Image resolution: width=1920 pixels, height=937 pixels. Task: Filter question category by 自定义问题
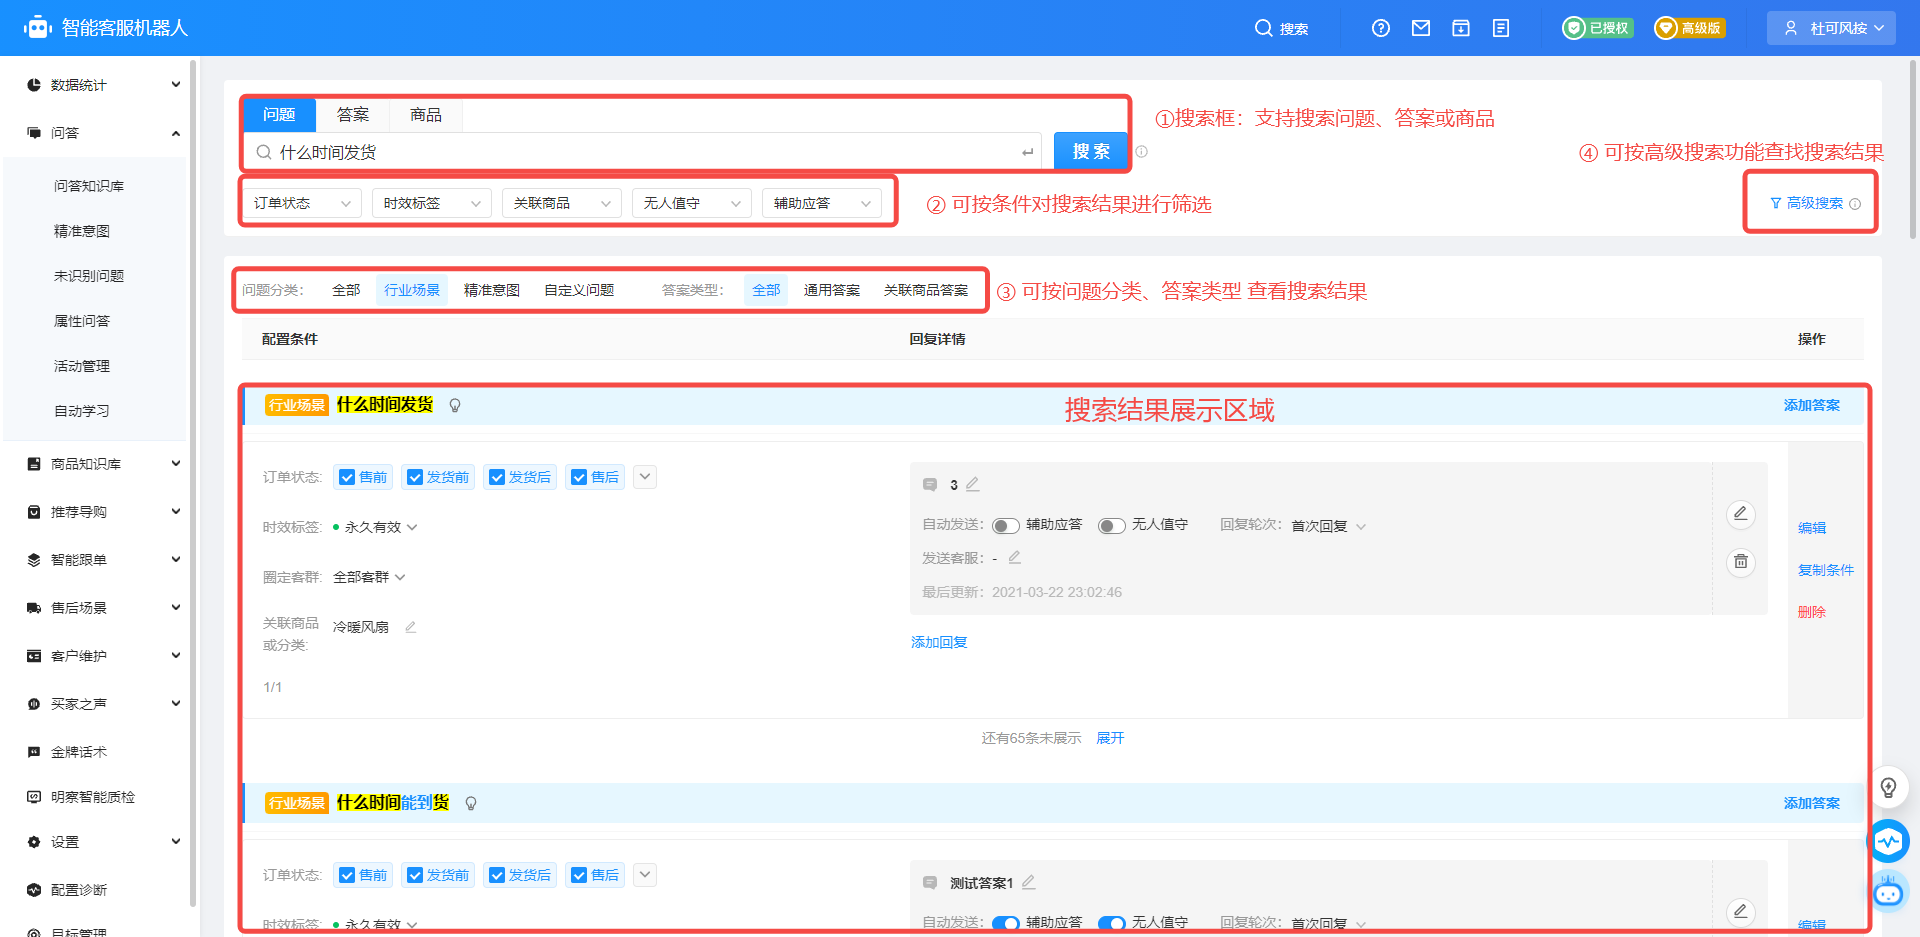point(579,290)
